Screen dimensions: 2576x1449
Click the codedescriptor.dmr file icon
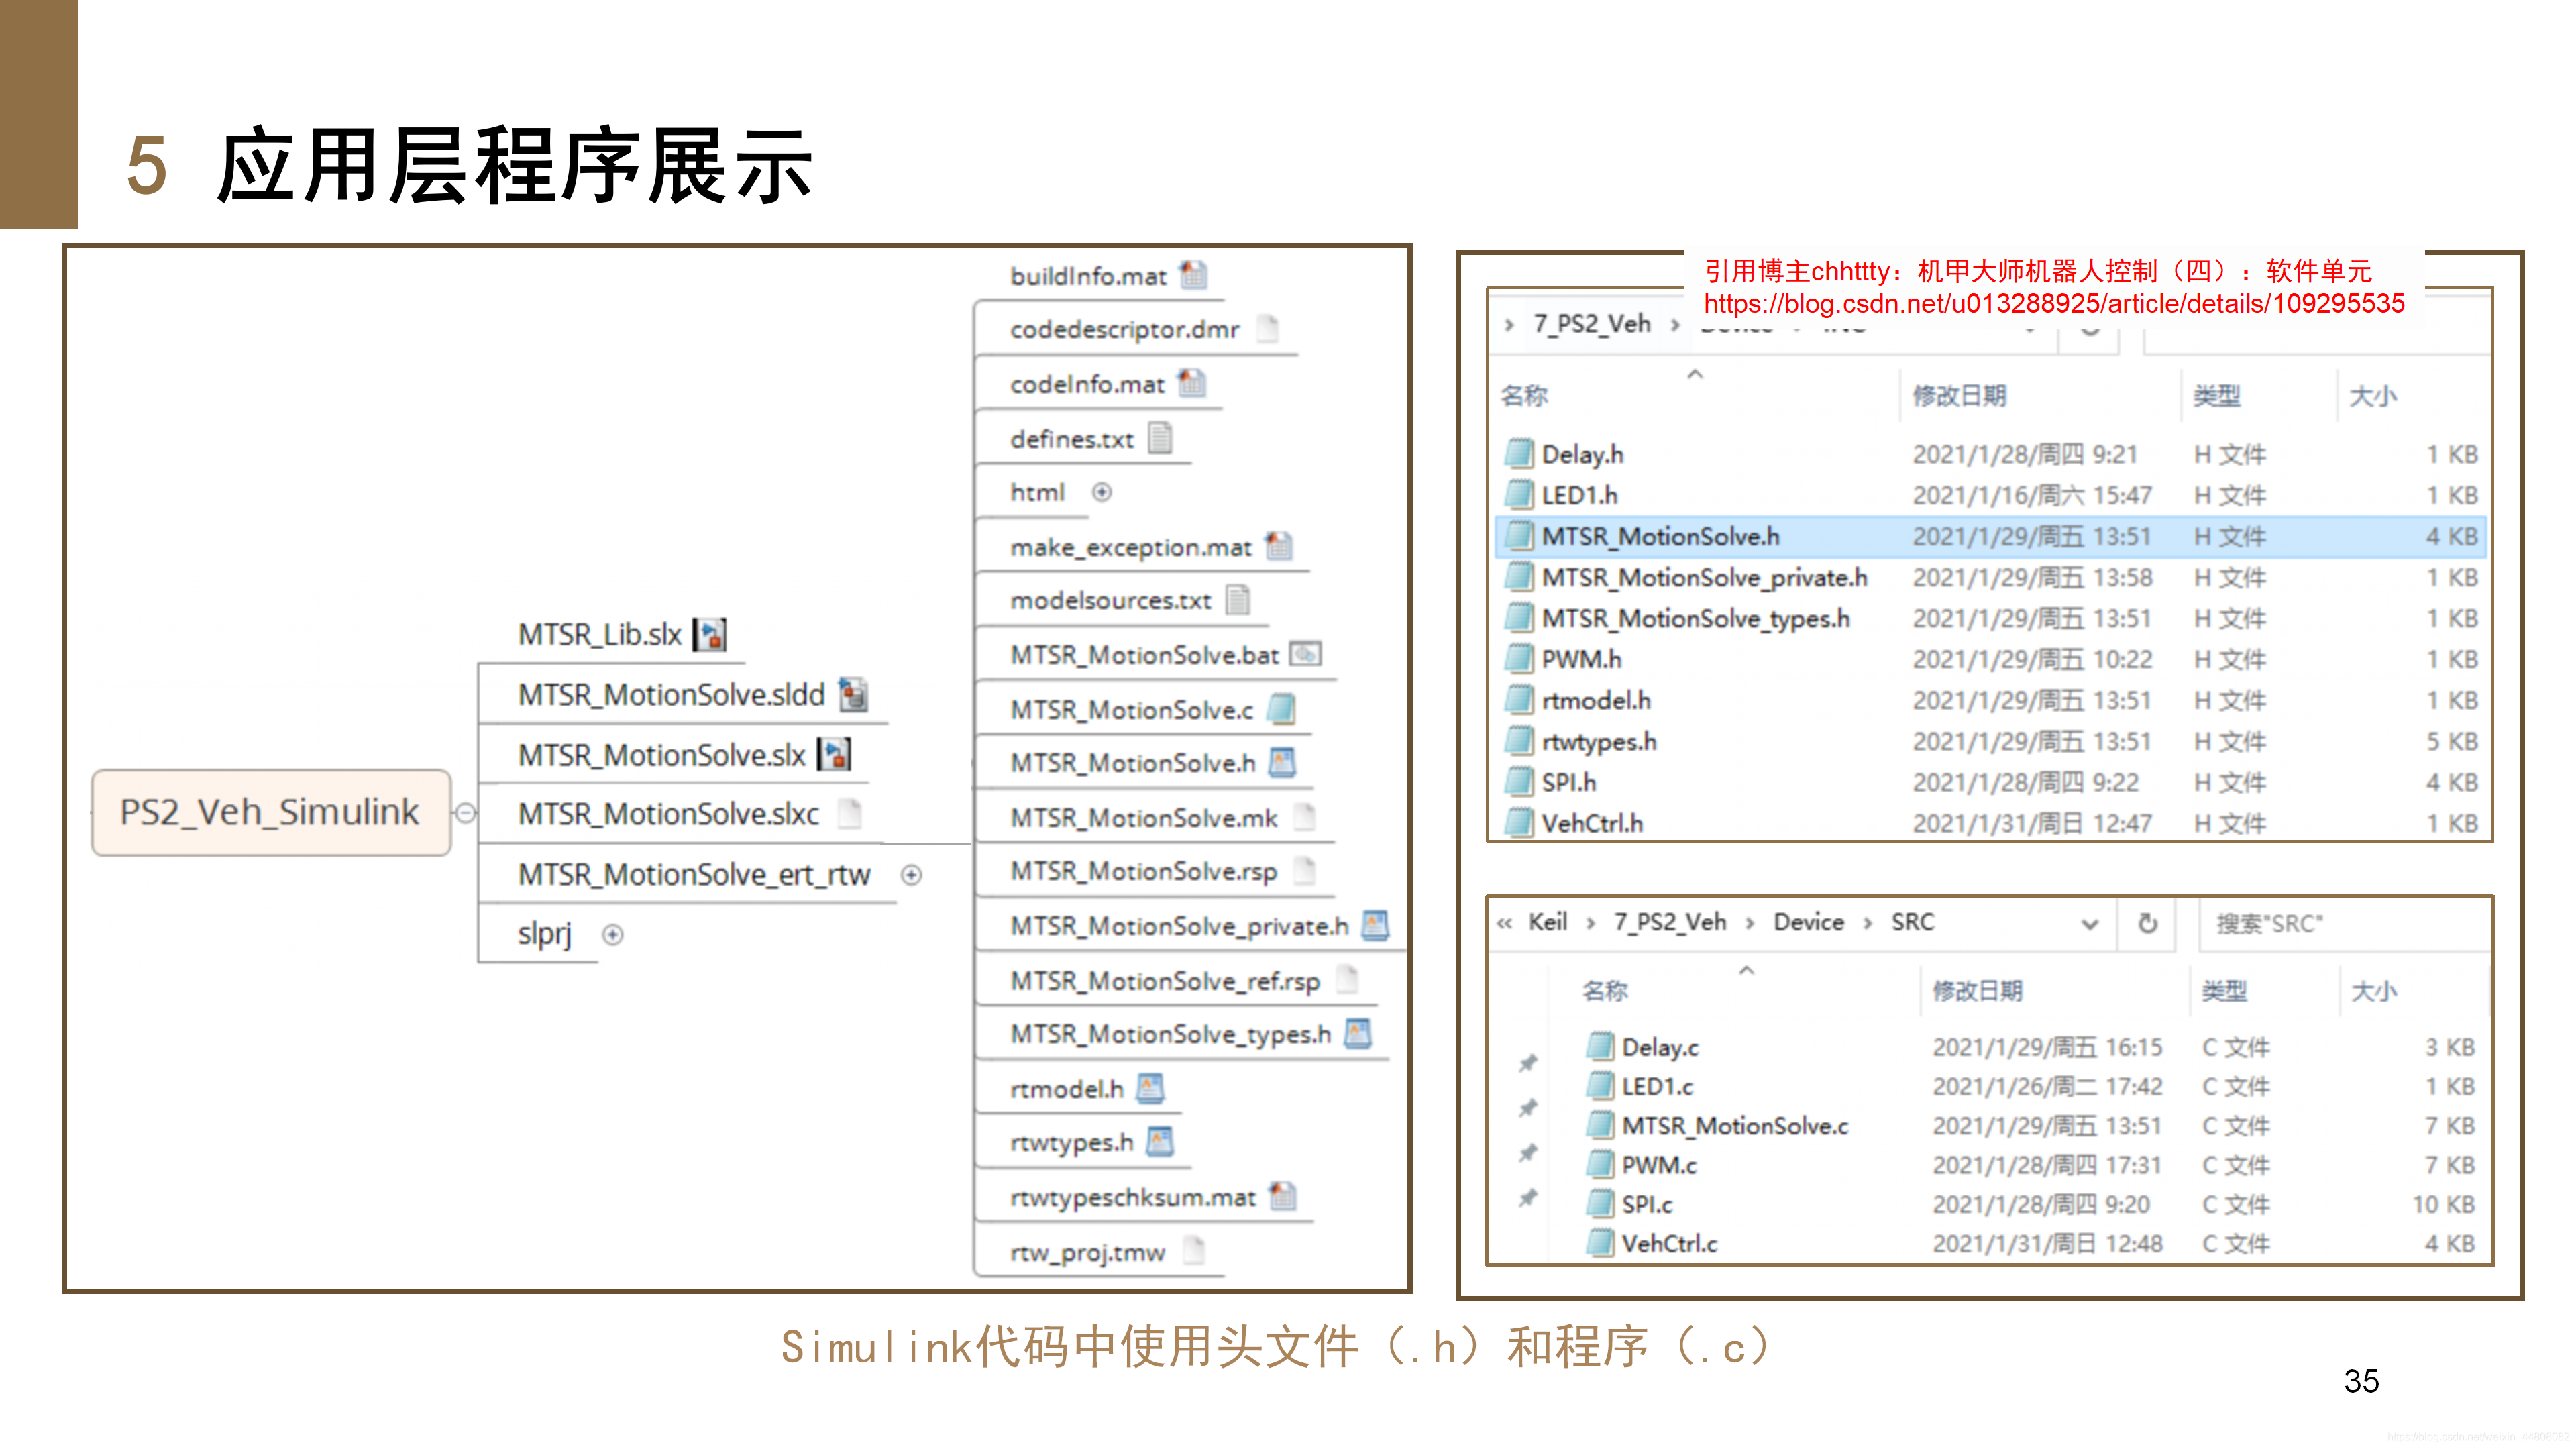(1267, 328)
